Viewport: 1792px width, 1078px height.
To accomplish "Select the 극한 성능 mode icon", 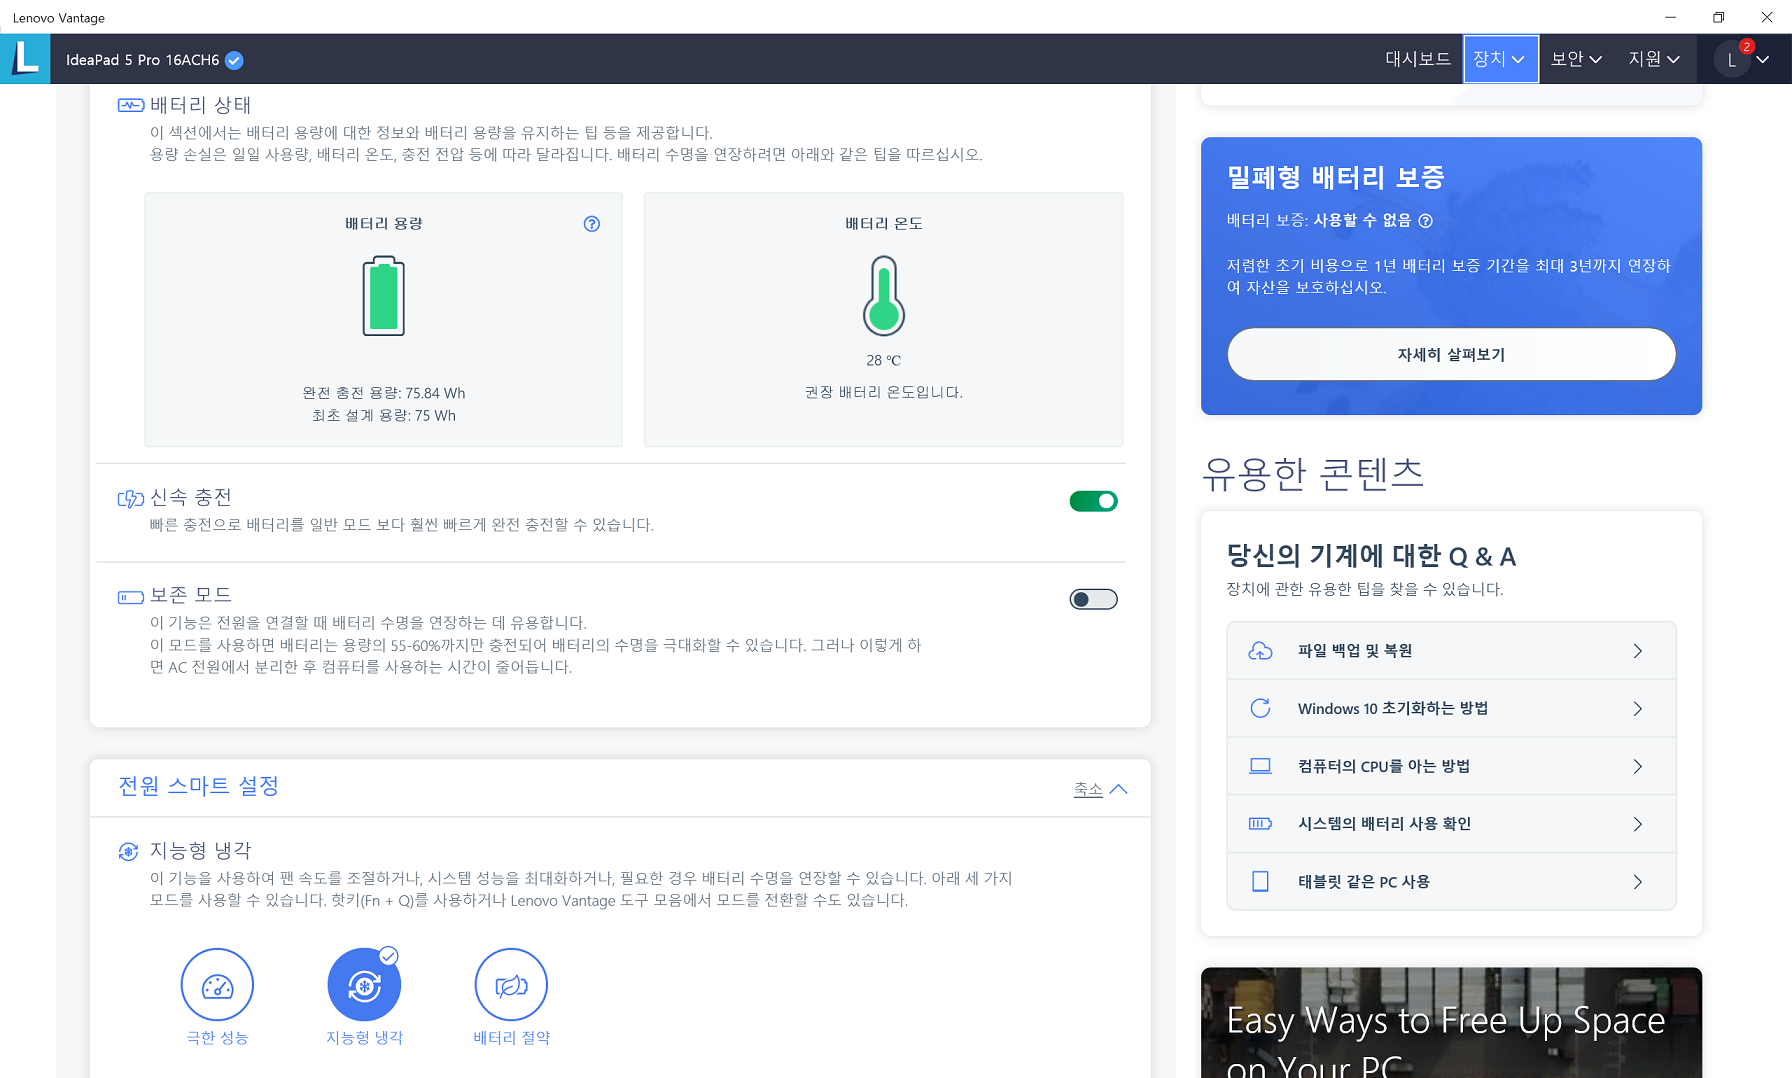I will (217, 985).
